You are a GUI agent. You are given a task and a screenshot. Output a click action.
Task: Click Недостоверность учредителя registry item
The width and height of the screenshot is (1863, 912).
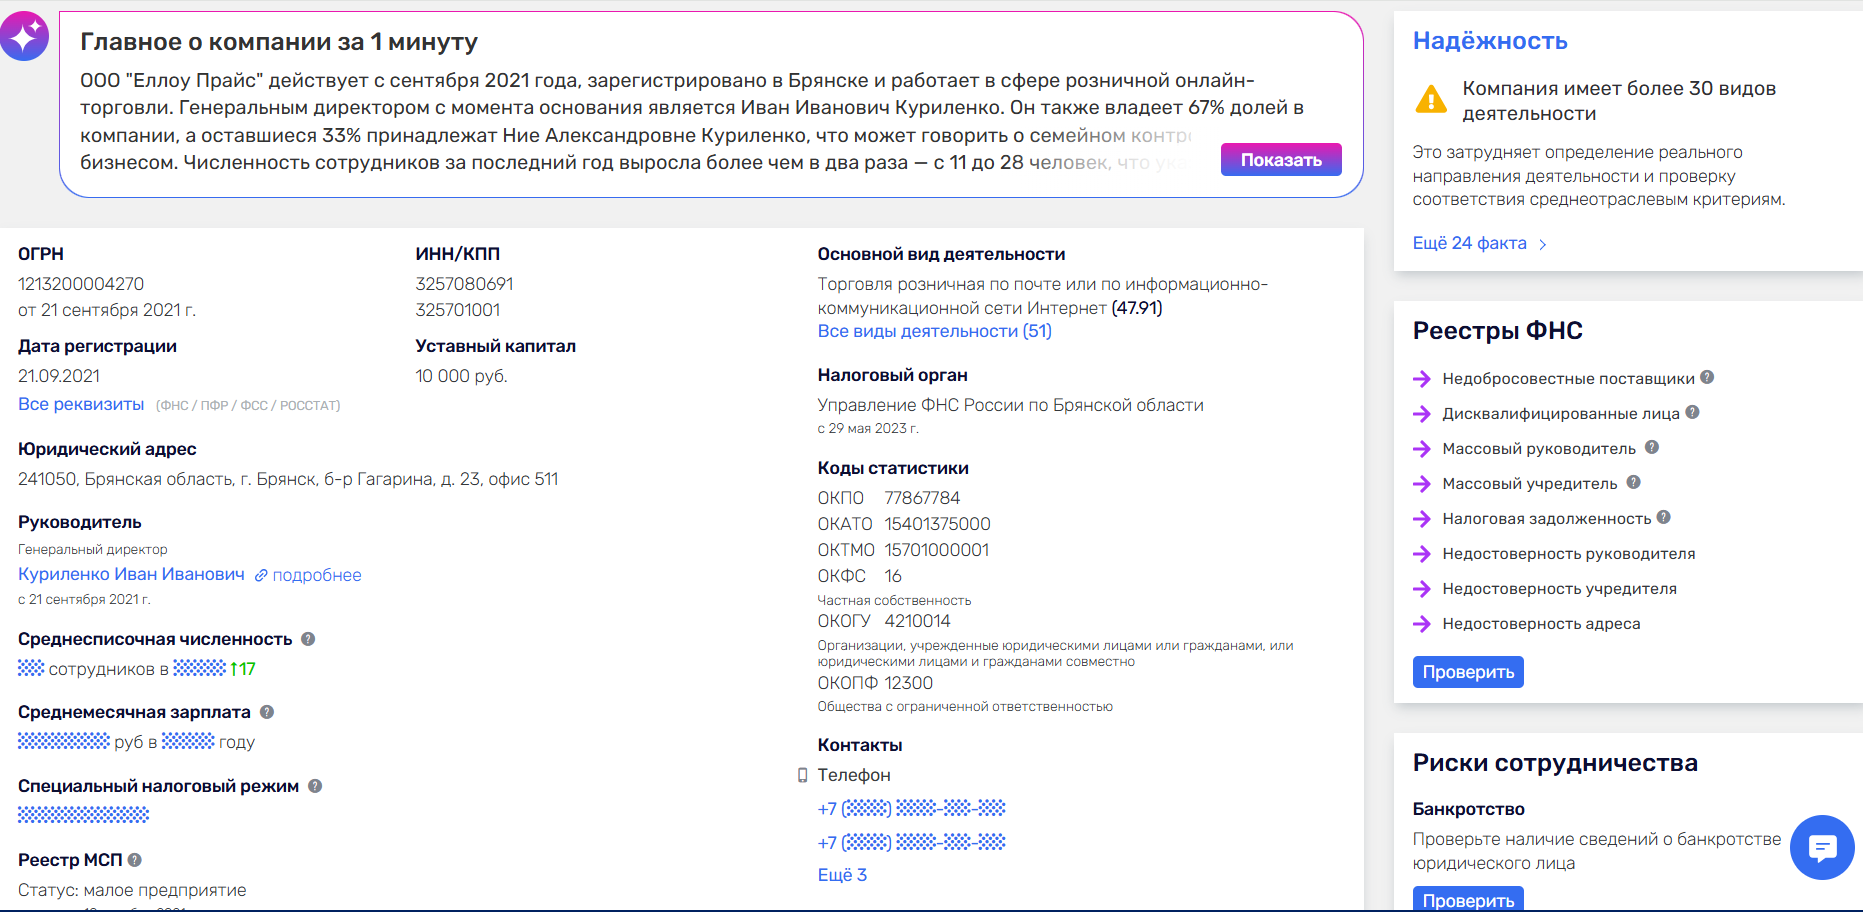pyautogui.click(x=1560, y=589)
